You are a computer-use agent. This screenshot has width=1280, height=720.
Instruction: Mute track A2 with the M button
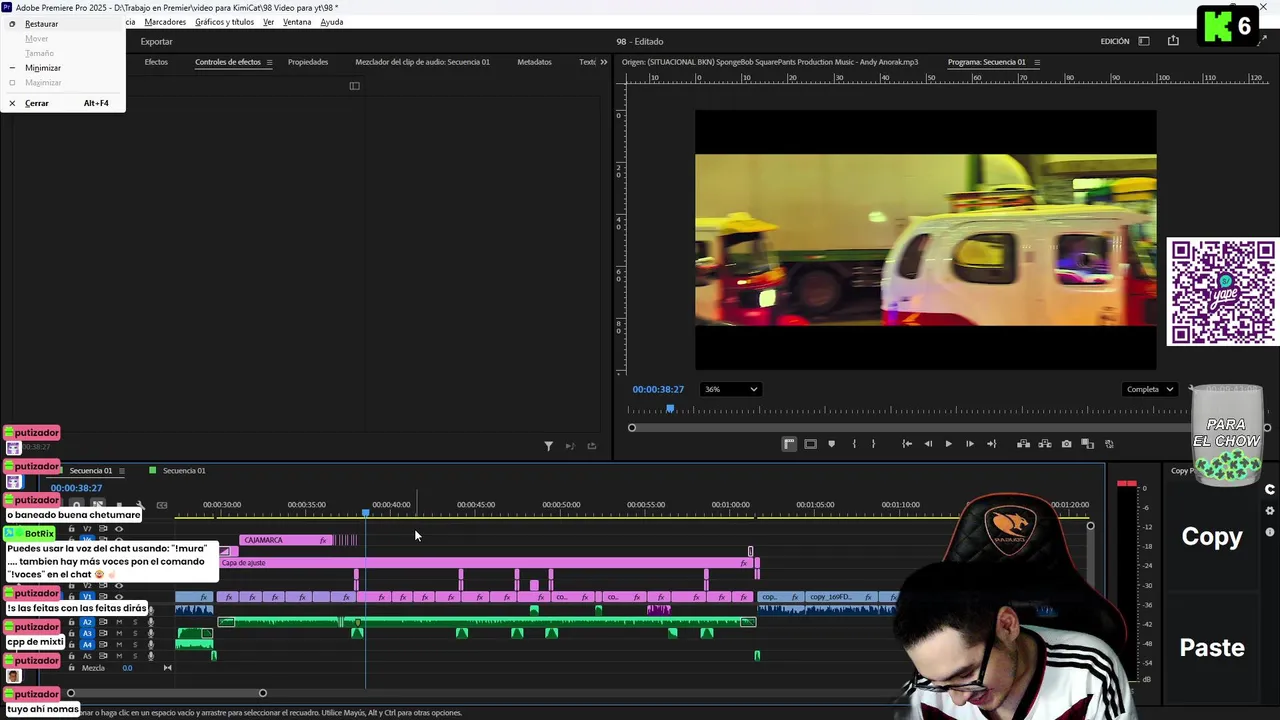pos(119,622)
